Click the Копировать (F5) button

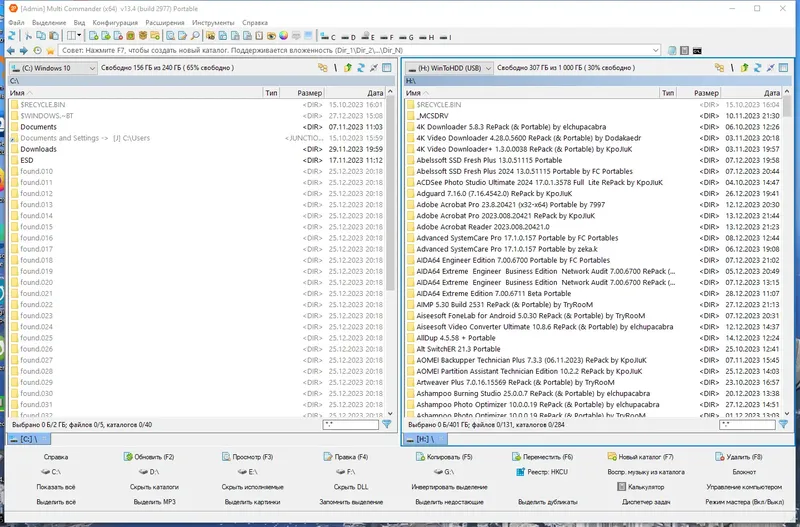click(444, 457)
